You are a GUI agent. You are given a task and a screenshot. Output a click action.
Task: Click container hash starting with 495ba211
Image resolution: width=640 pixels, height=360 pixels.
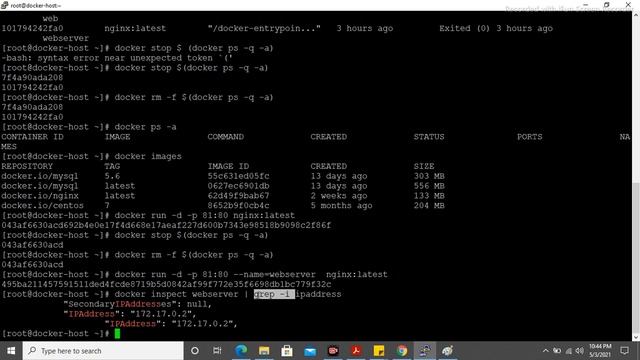(x=166, y=284)
